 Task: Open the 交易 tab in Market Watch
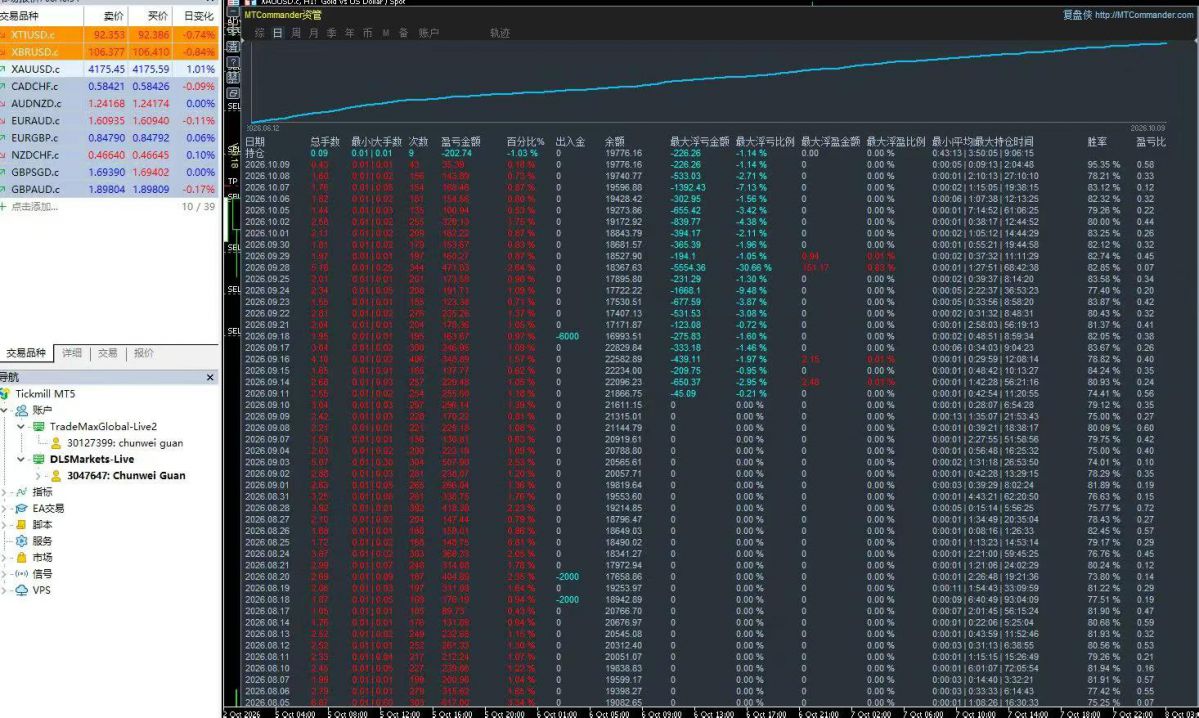tap(108, 353)
